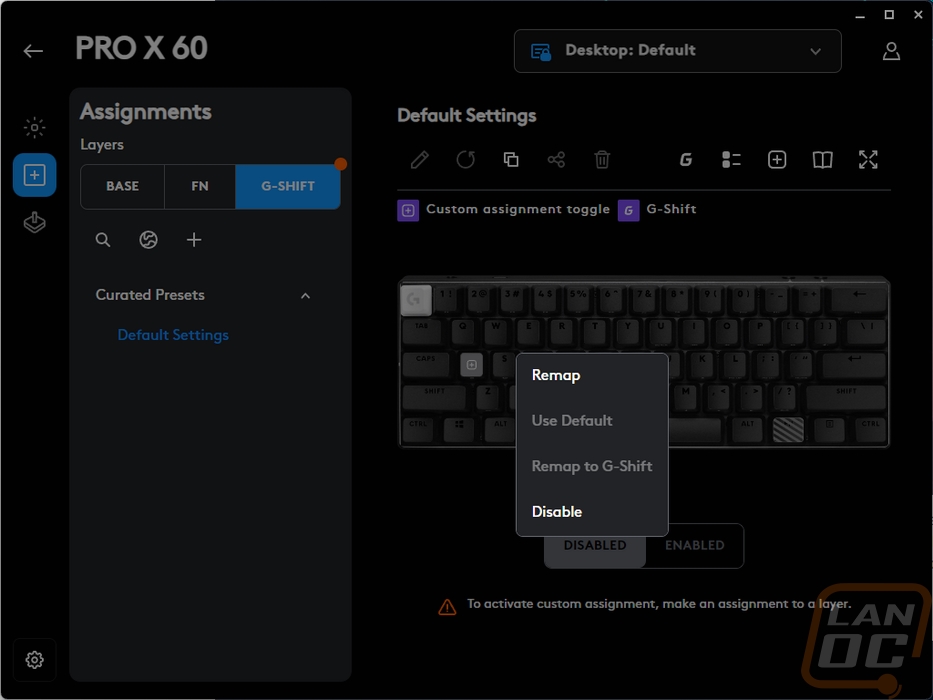Click the TAB key on the keyboard image
933x700 pixels.
(x=421, y=332)
